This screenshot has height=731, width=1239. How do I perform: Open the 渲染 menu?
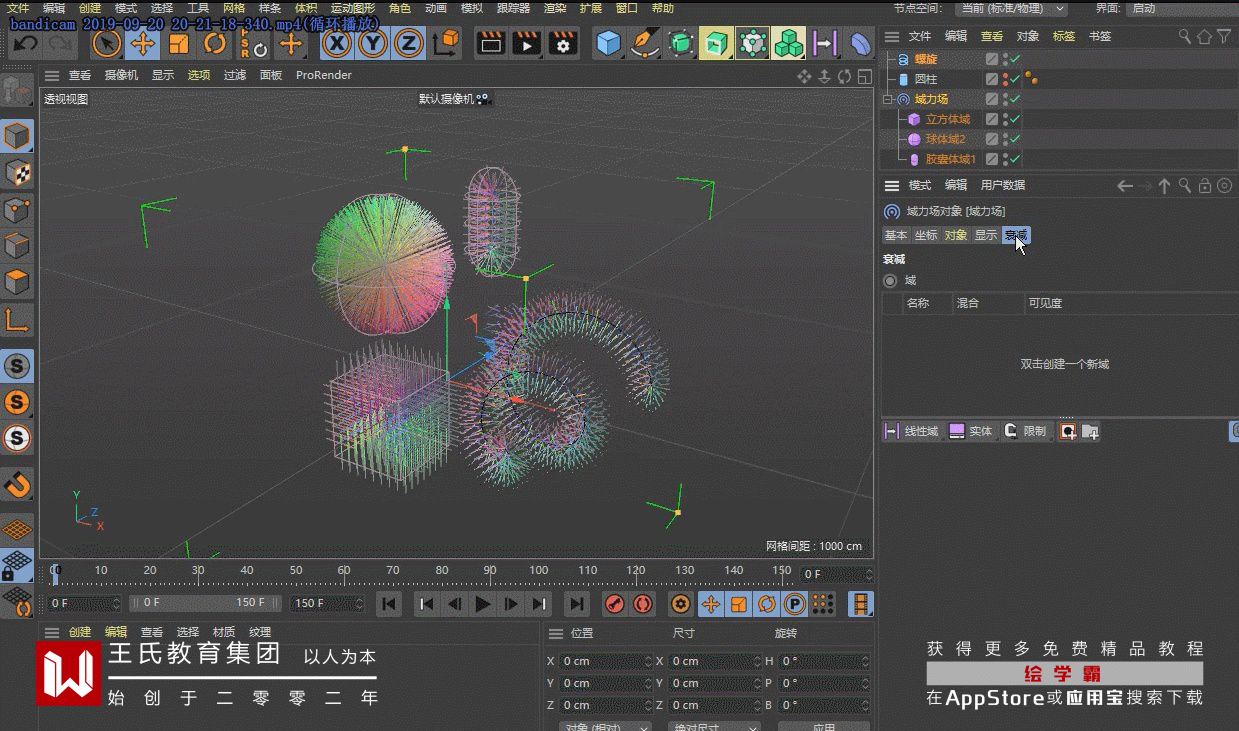pyautogui.click(x=555, y=8)
